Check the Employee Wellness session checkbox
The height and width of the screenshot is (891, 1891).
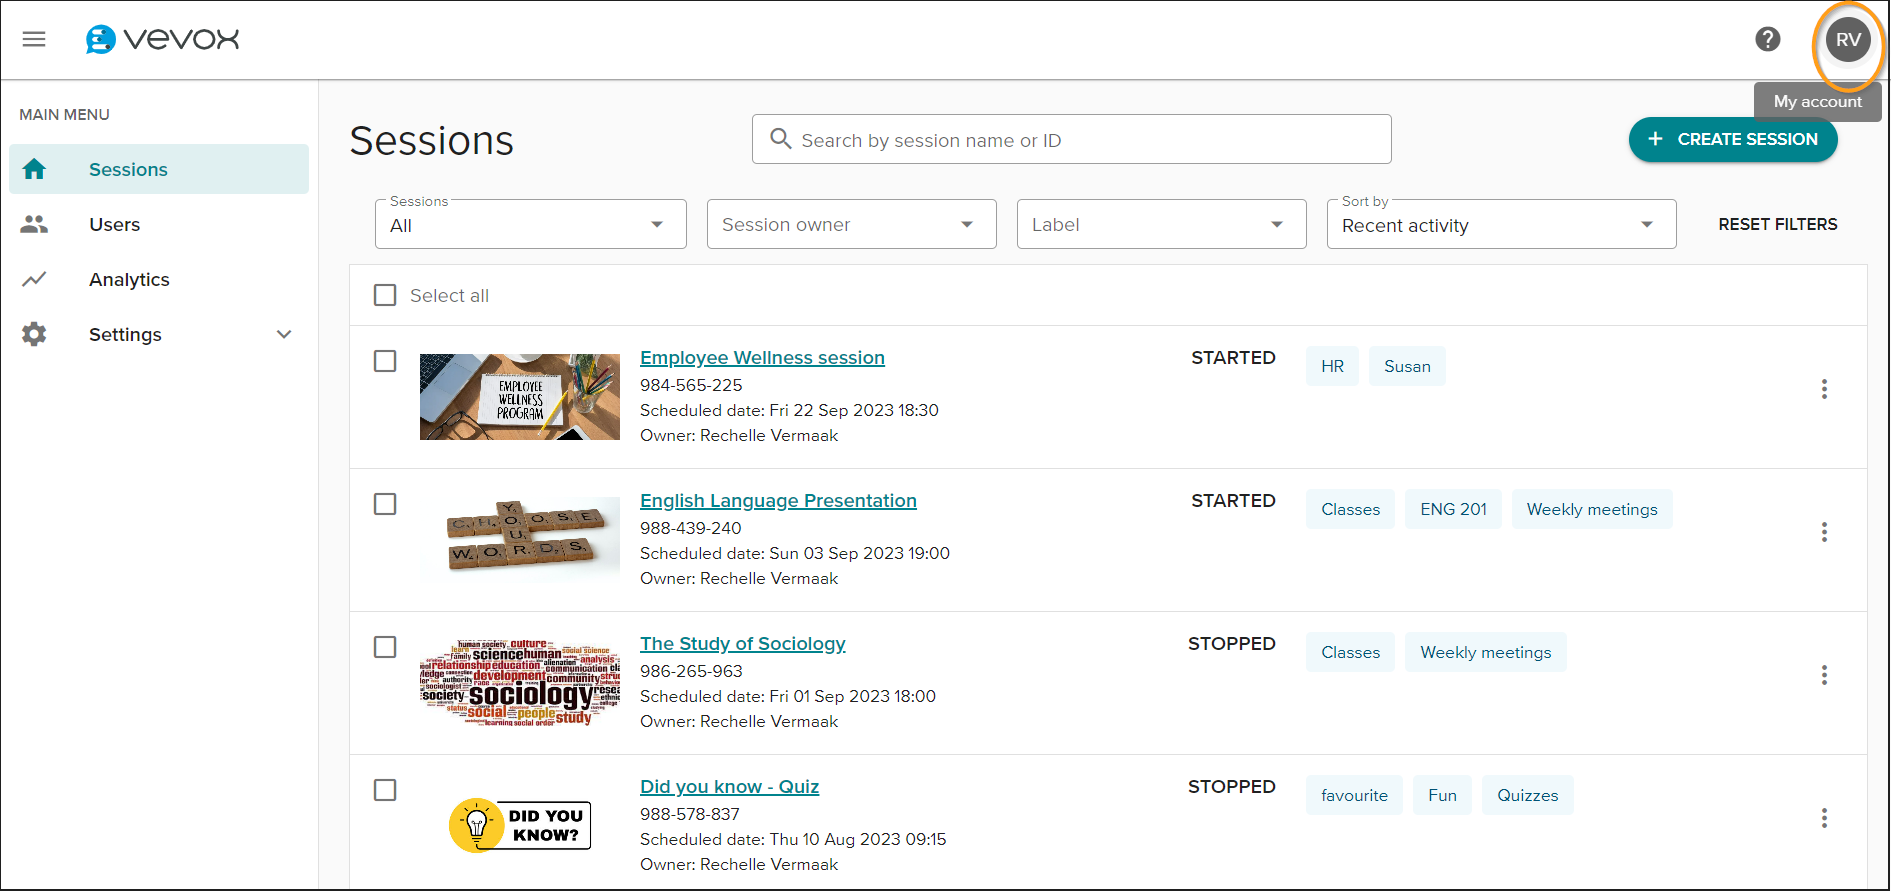[385, 361]
